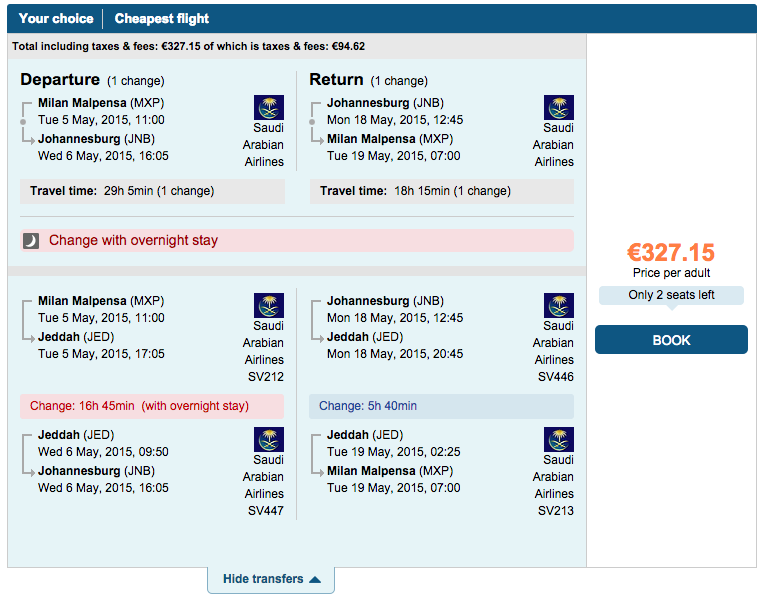Image resolution: width=771 pixels, height=610 pixels.
Task: Click the Change: 5h 40min layover bar
Action: tap(441, 406)
